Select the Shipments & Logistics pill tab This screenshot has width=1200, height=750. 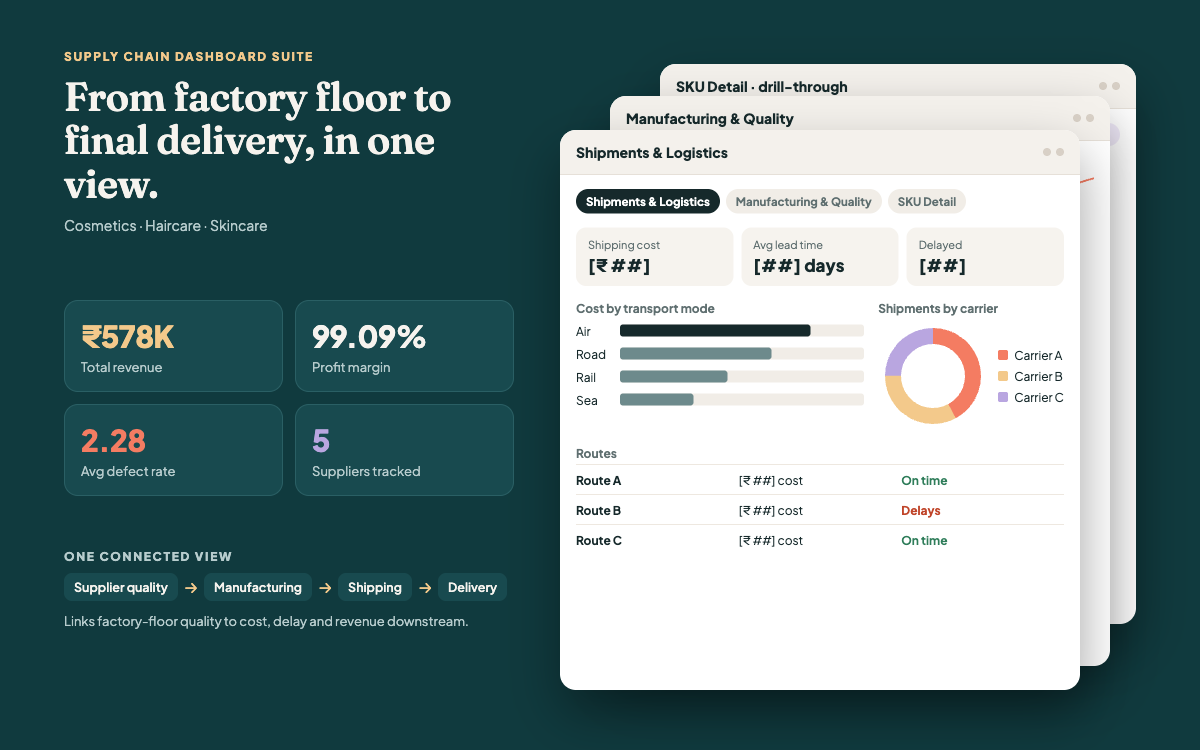point(648,201)
